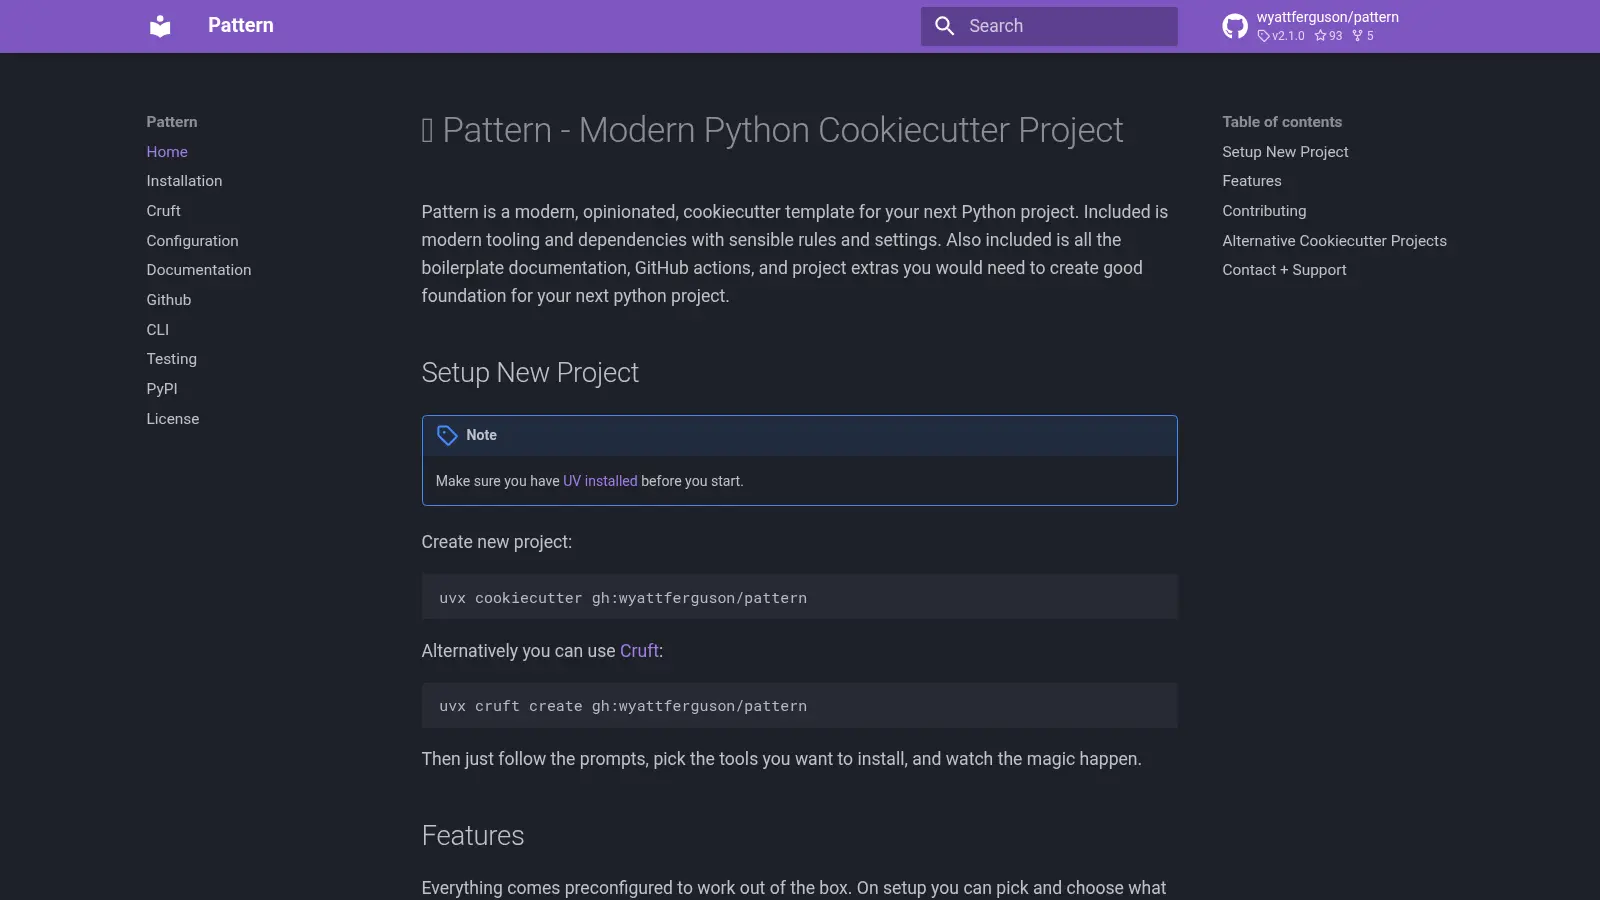Open the Documentation page

tap(198, 270)
